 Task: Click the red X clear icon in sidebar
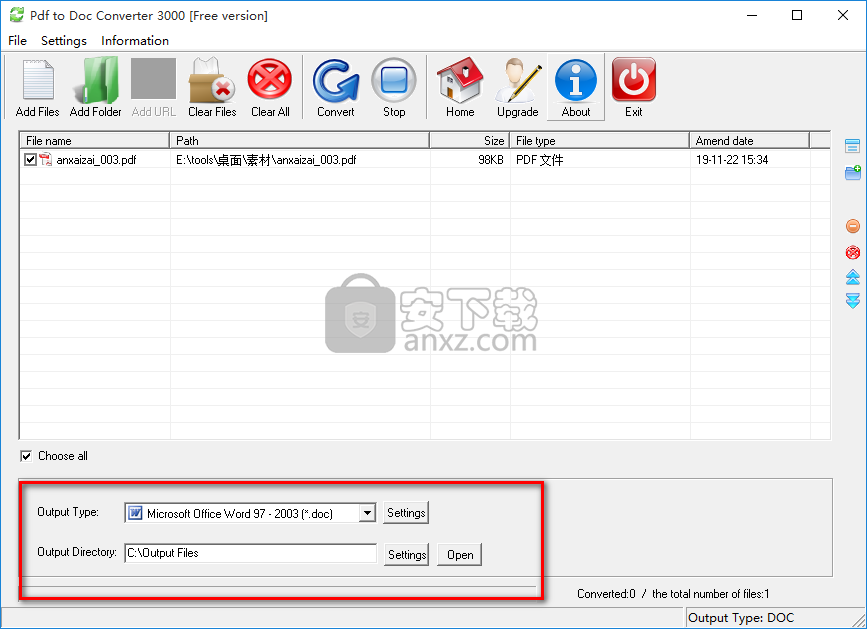click(853, 253)
